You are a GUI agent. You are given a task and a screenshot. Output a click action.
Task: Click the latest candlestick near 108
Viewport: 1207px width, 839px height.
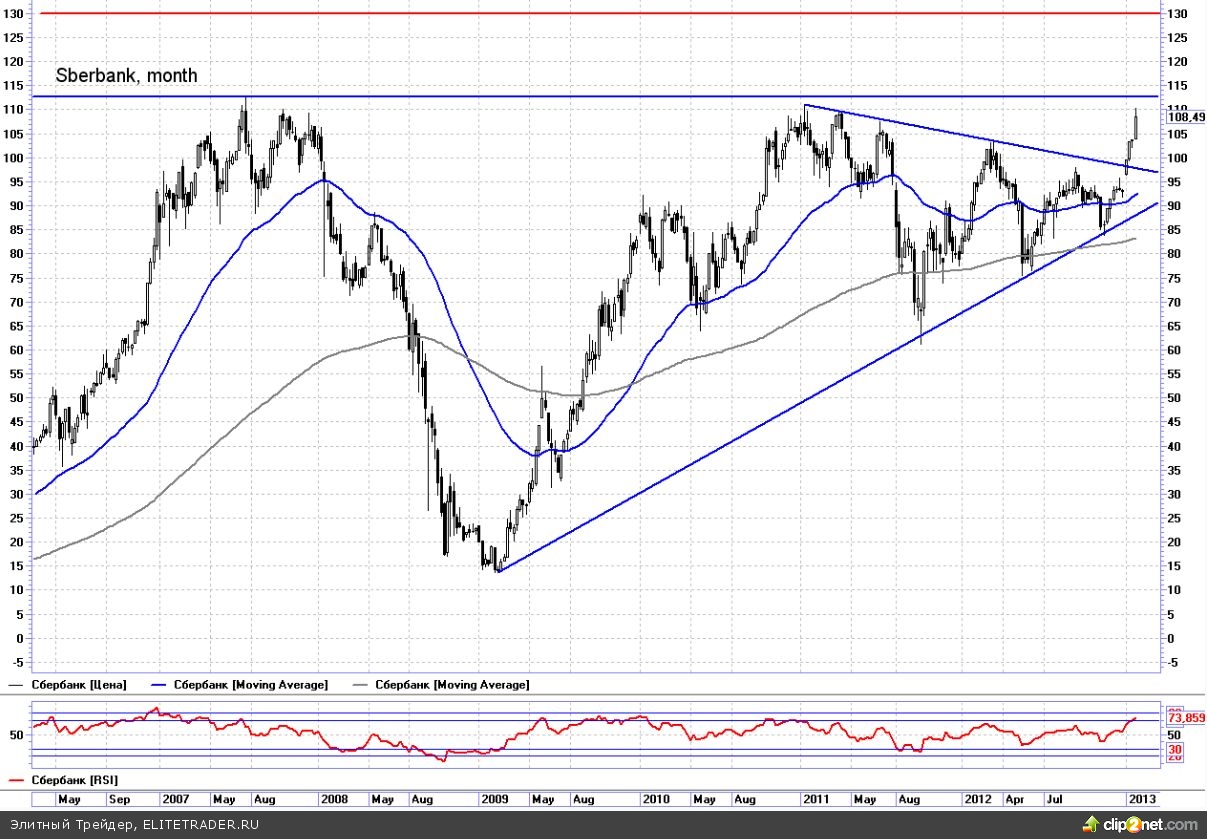(x=1136, y=125)
